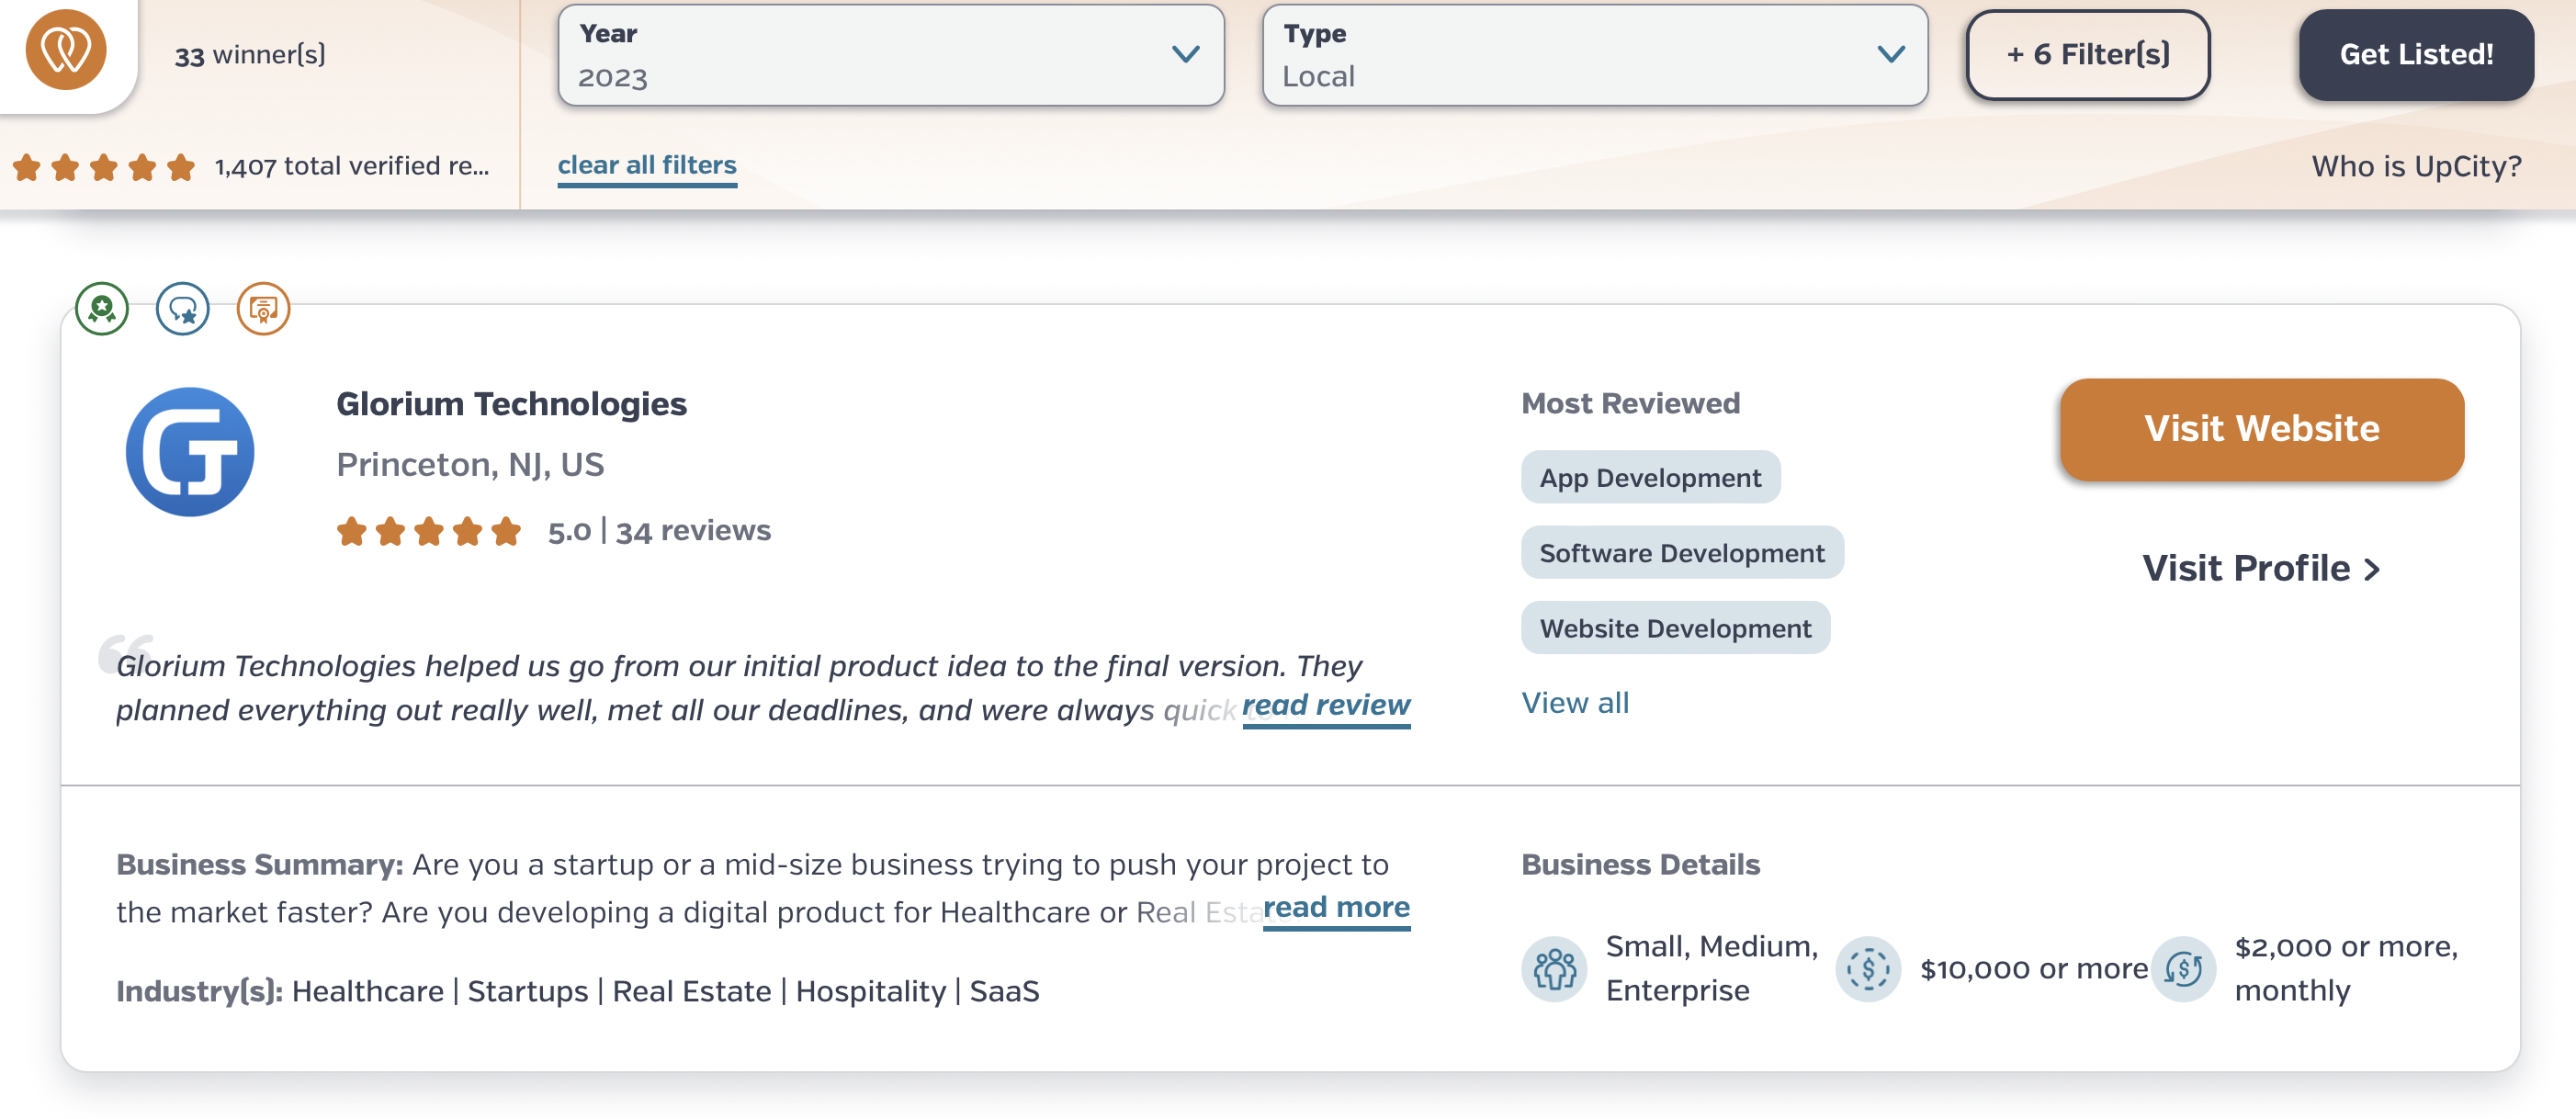Screen dimensions: 2576x1119
Task: Click the five-star rating for Glorium Technologies
Action: coord(429,531)
